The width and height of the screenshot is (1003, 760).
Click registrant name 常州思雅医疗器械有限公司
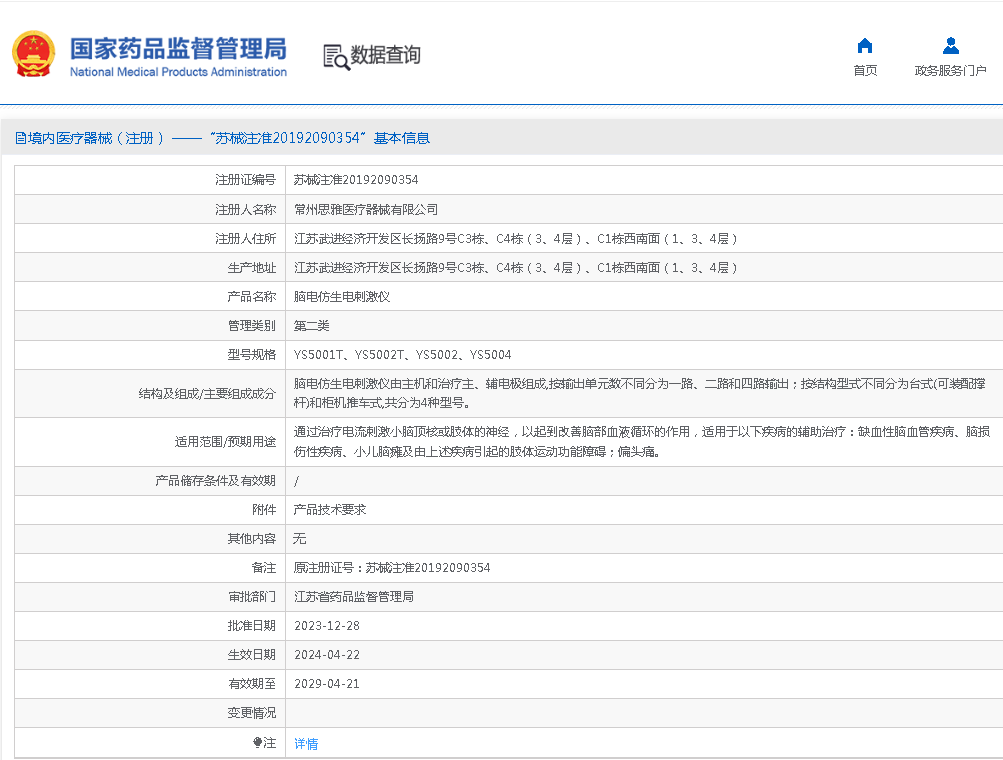366,210
